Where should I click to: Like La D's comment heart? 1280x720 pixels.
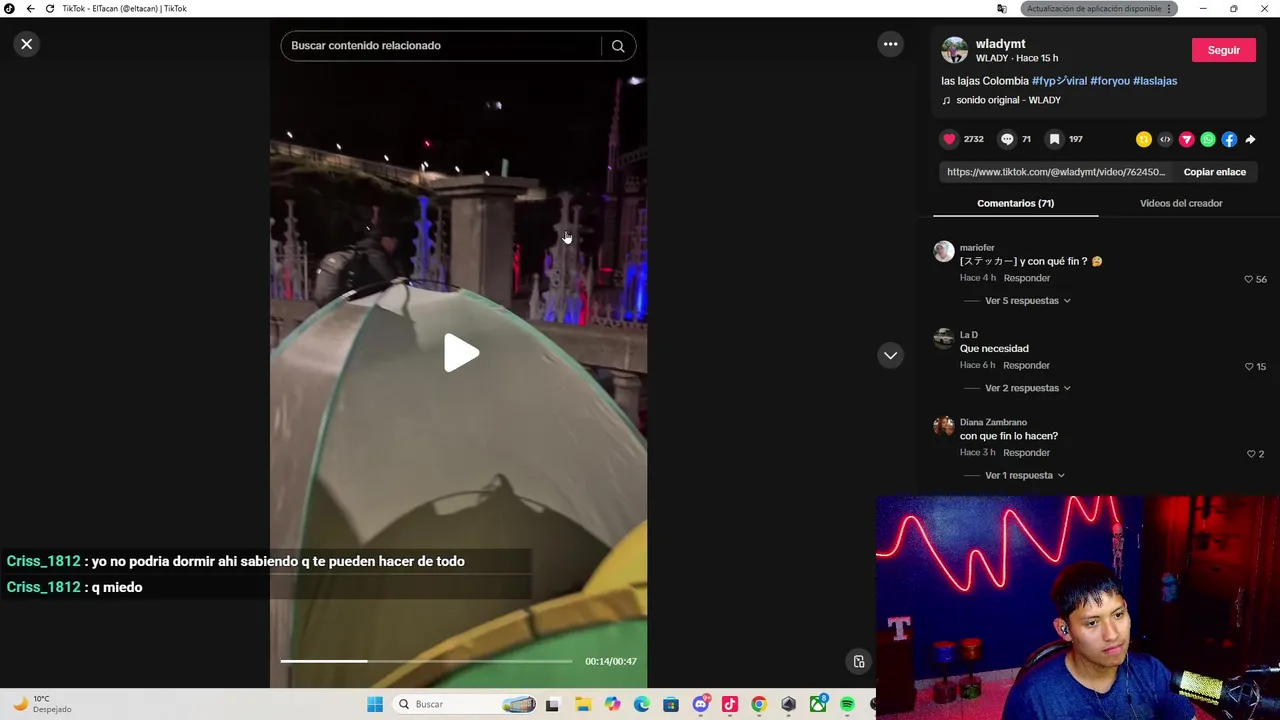pyautogui.click(x=1248, y=366)
